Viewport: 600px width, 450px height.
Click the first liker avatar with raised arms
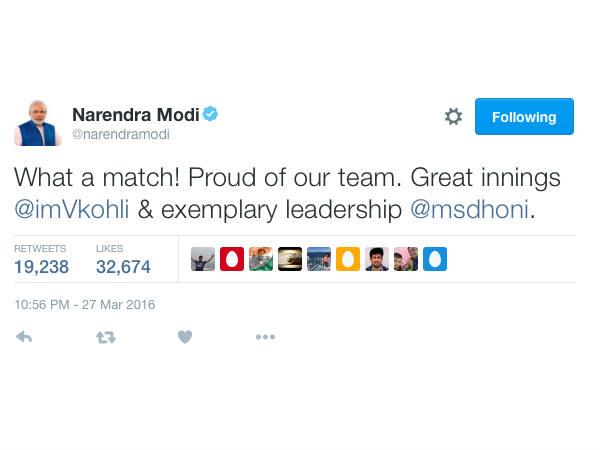point(203,259)
